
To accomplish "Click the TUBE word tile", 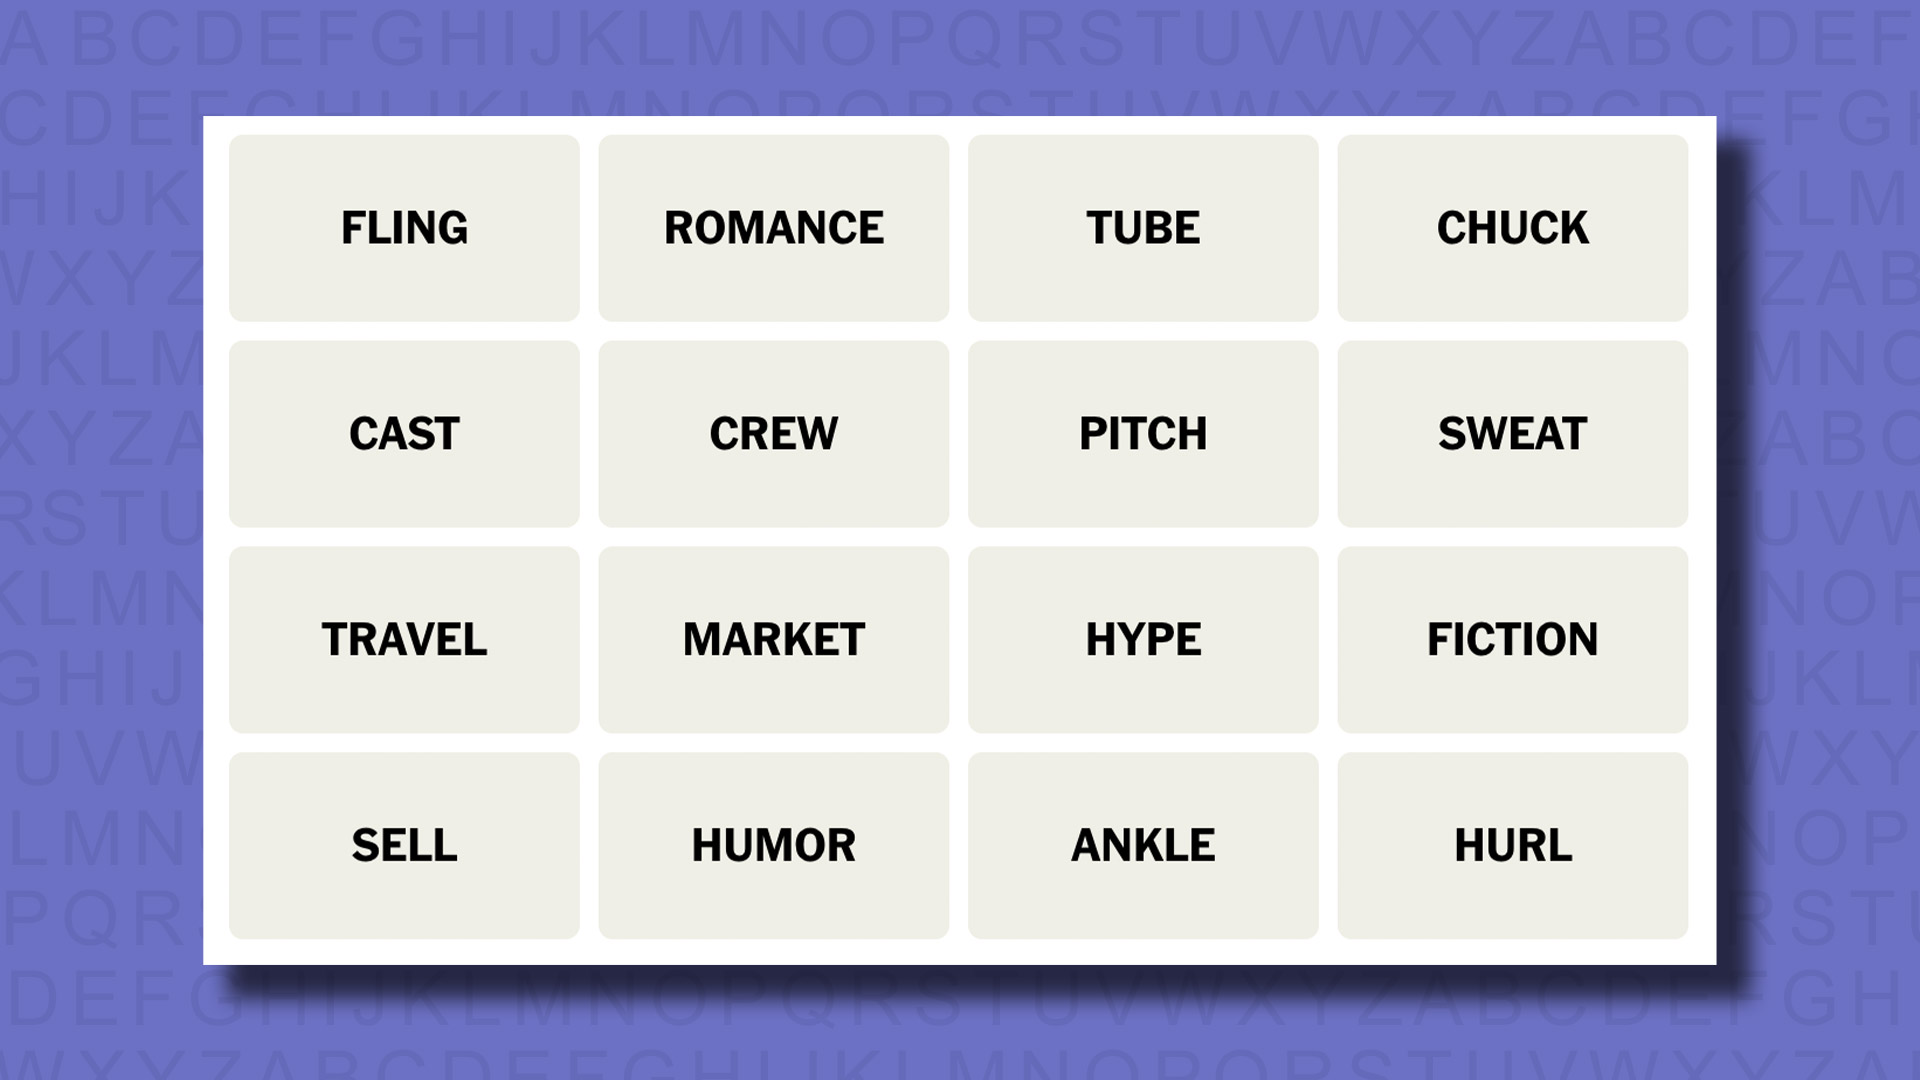I will point(1143,227).
